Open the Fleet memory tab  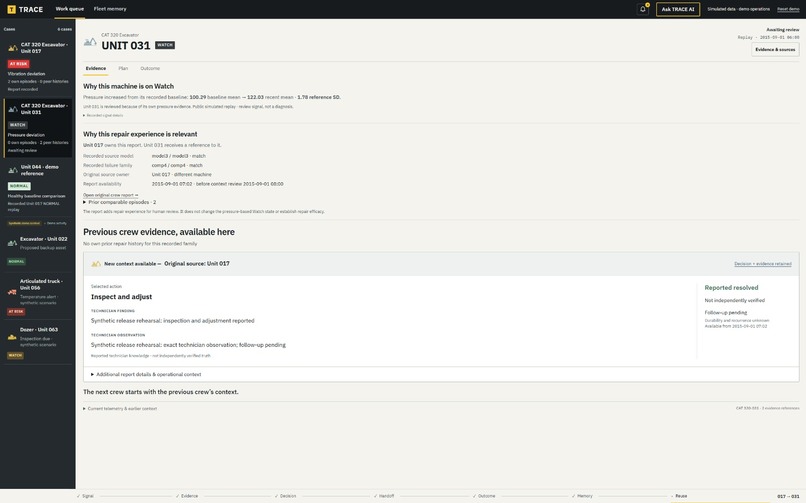point(110,9)
